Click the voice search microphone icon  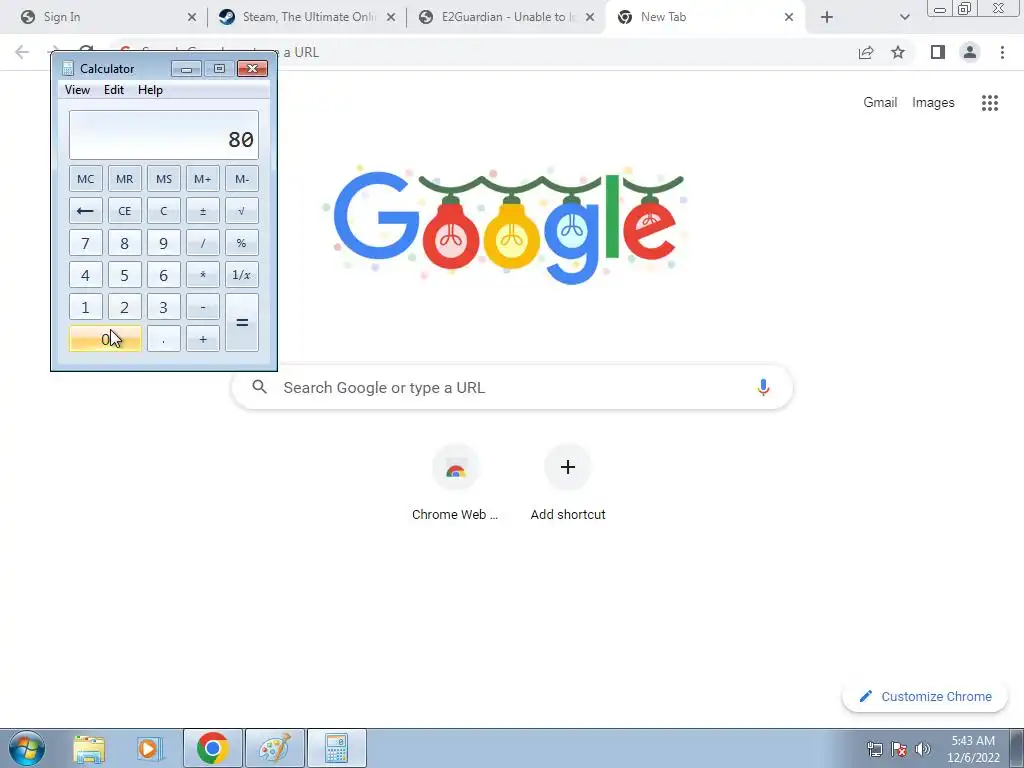763,387
